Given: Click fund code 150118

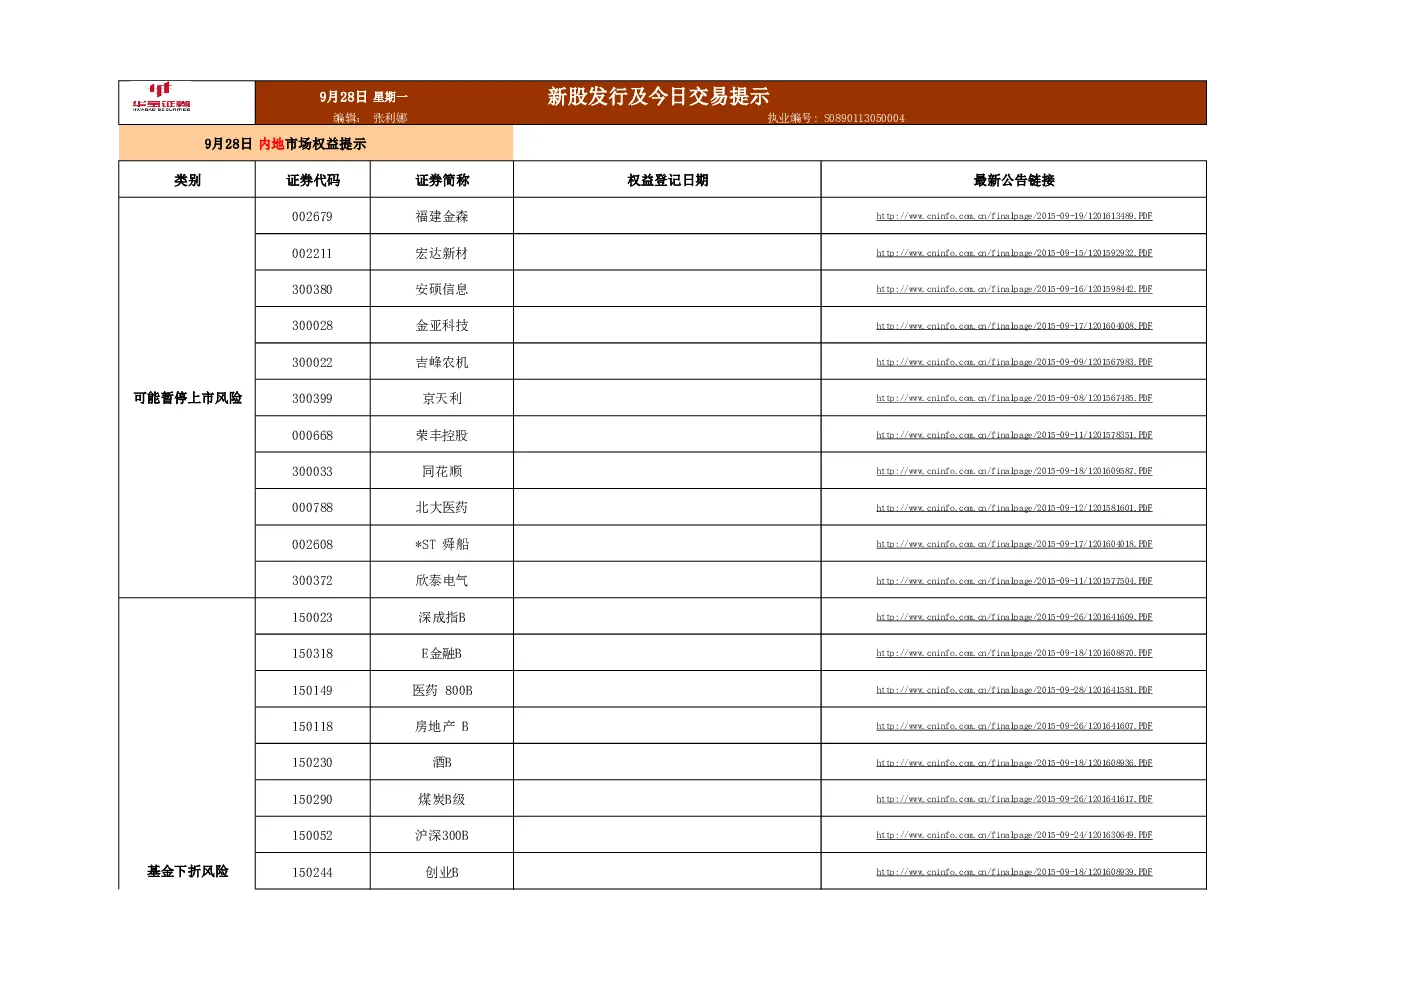Looking at the screenshot, I should (x=312, y=726).
